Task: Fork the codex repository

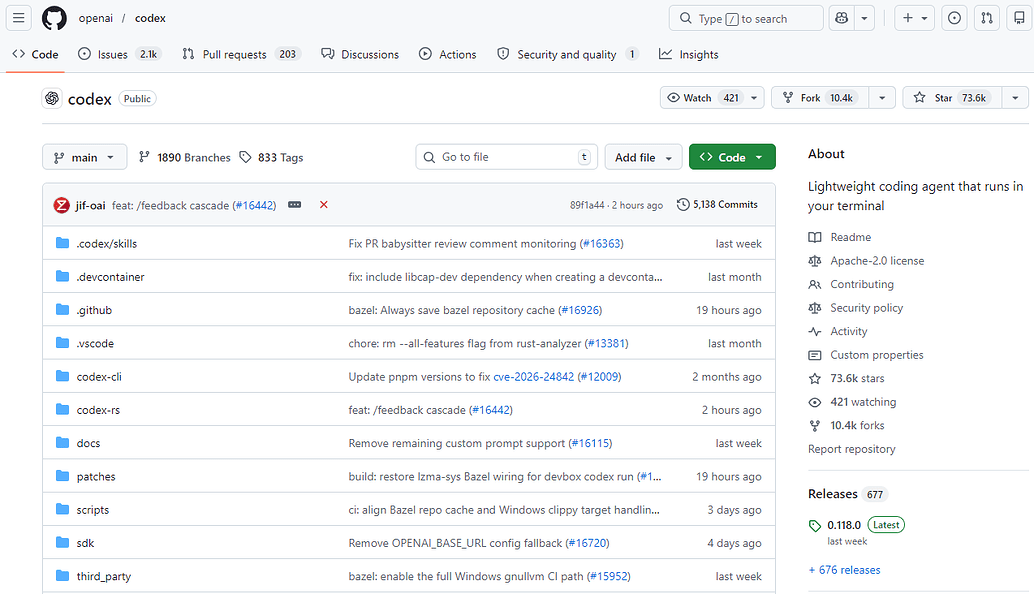Action: 820,98
